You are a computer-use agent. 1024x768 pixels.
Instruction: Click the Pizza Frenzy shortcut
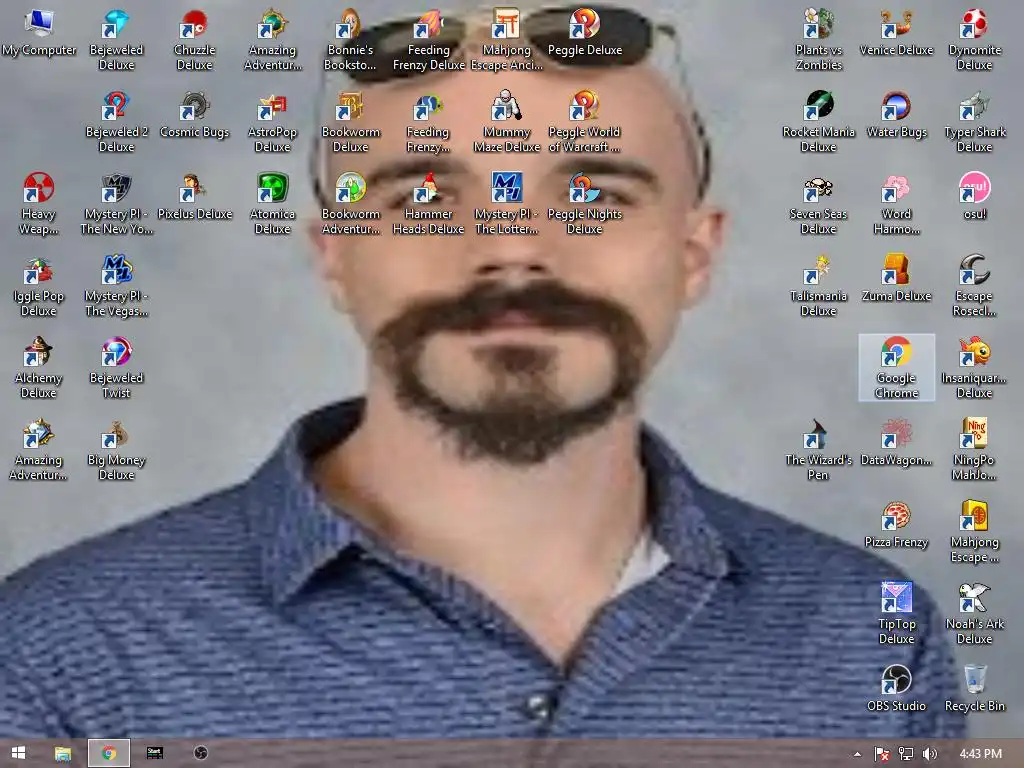896,525
